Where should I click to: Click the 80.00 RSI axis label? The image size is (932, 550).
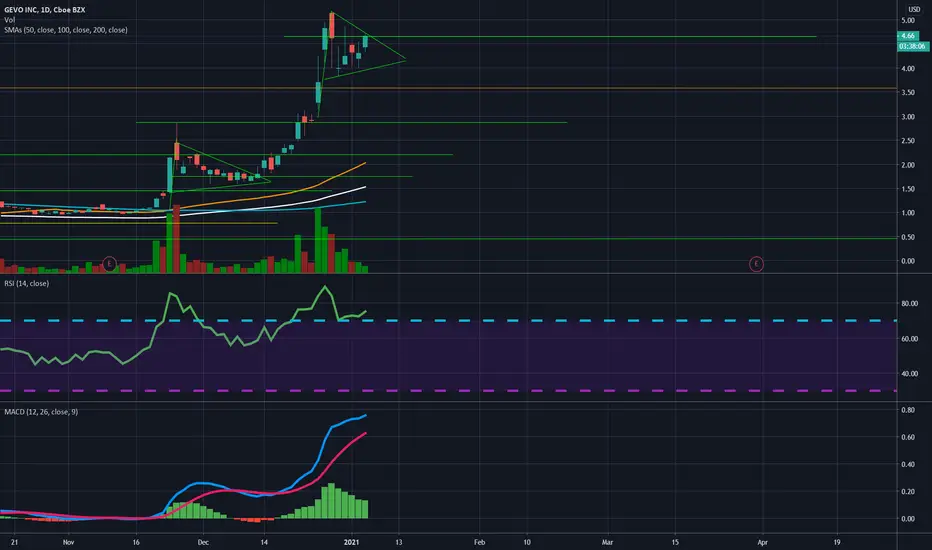(909, 303)
